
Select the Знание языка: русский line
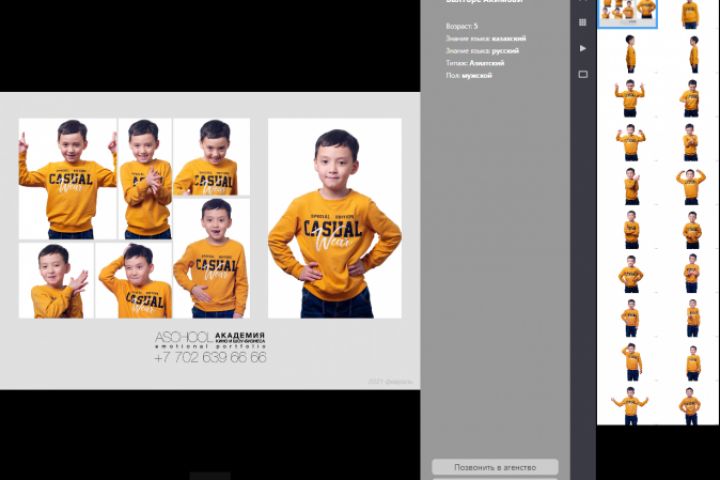pos(482,51)
